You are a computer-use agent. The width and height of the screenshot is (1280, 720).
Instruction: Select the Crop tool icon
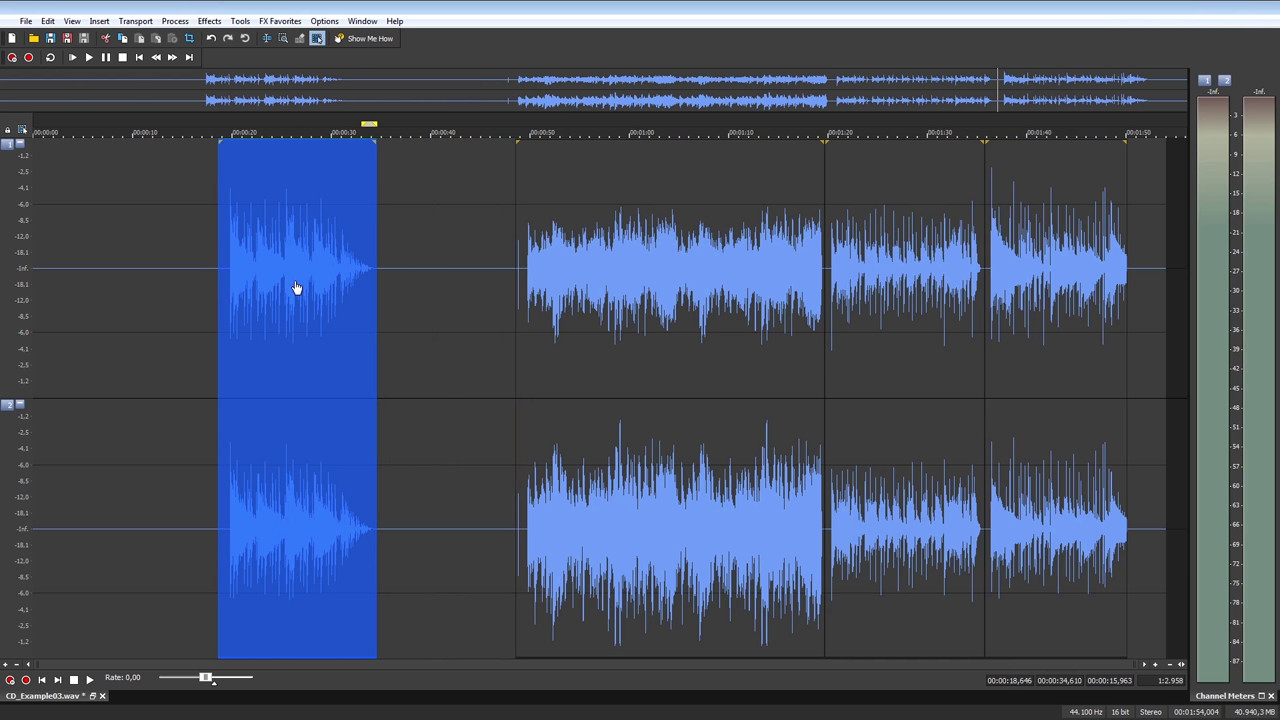(189, 38)
